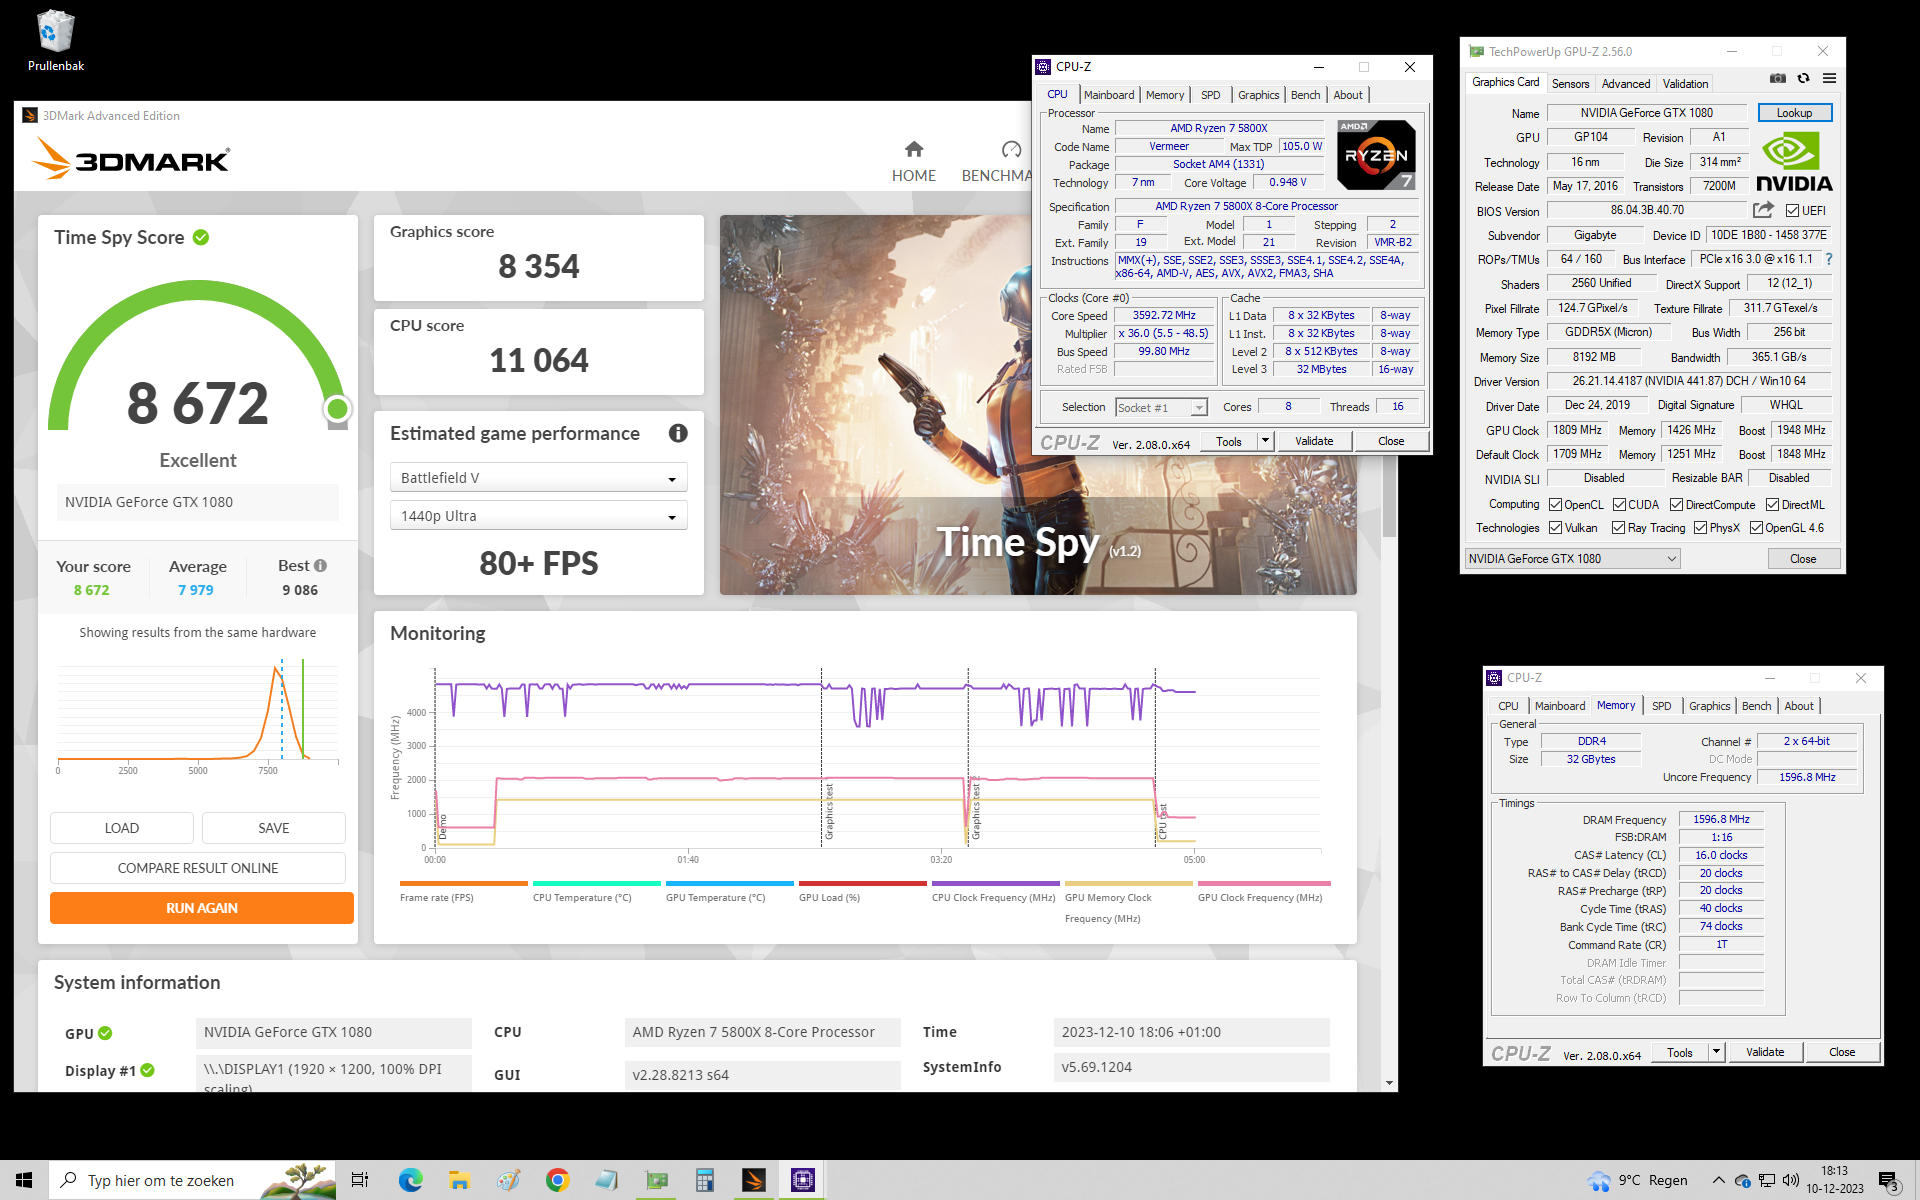Switch to Bench tab in top CPU-Z window
Screen dimensions: 1920x1200
pyautogui.click(x=1305, y=95)
